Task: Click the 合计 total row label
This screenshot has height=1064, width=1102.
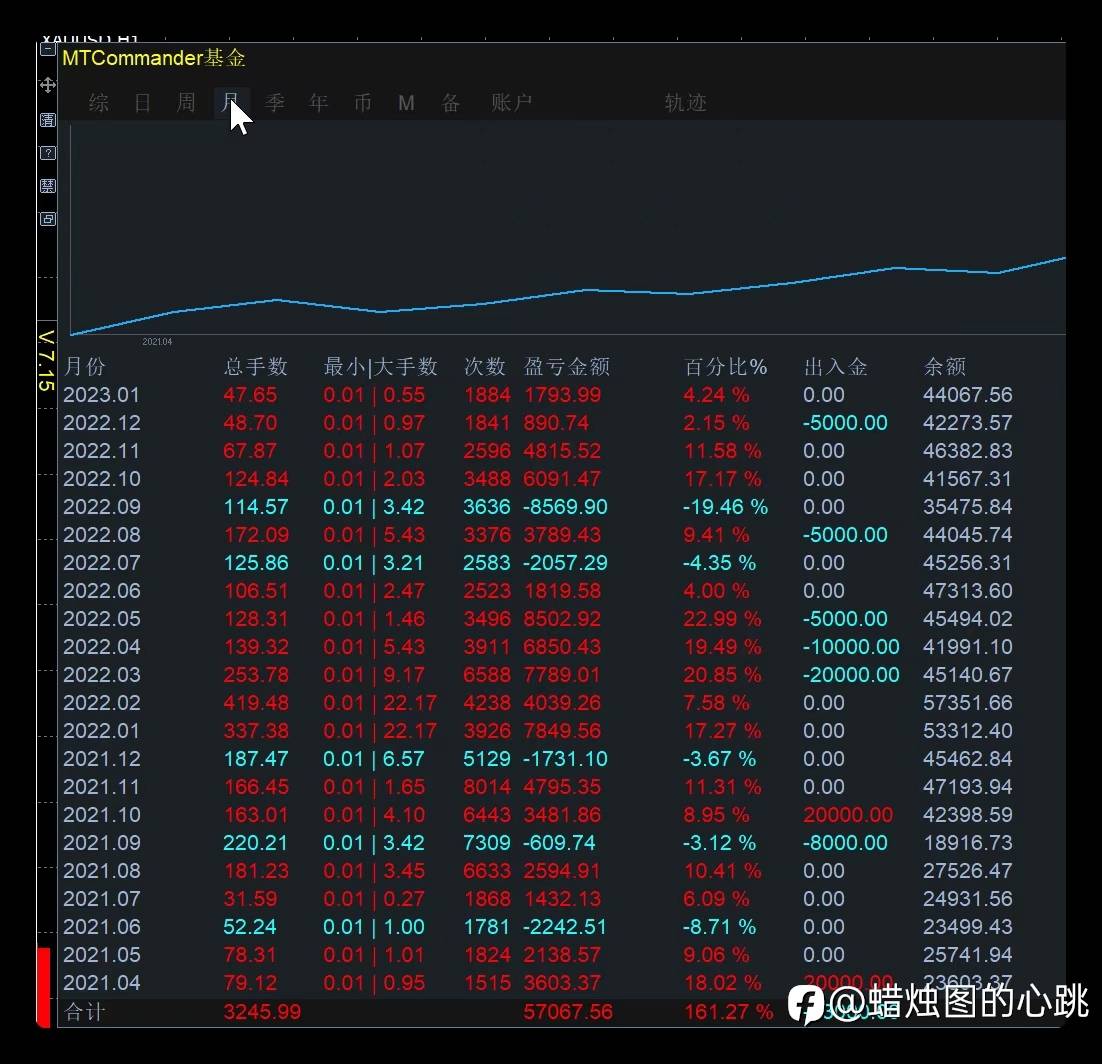Action: pos(84,1012)
